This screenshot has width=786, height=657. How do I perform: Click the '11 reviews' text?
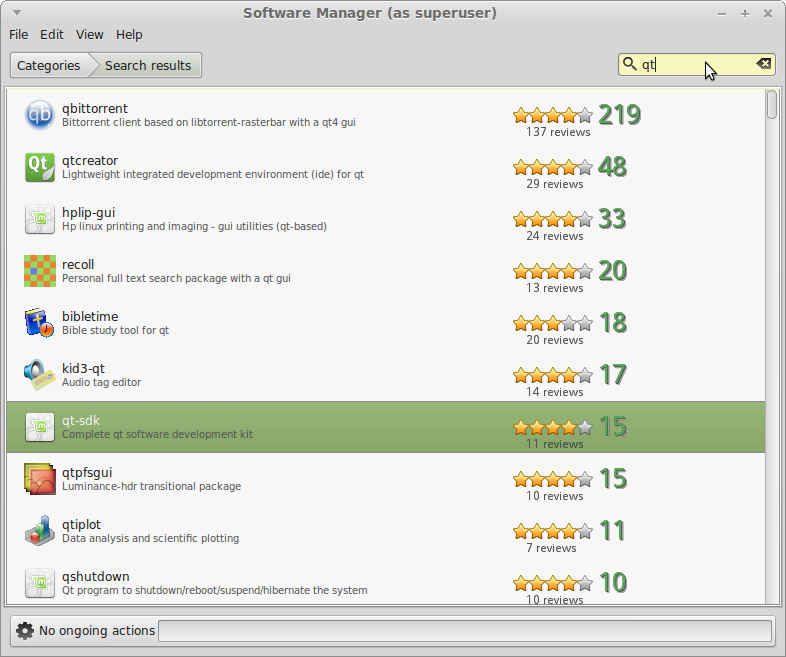555,444
